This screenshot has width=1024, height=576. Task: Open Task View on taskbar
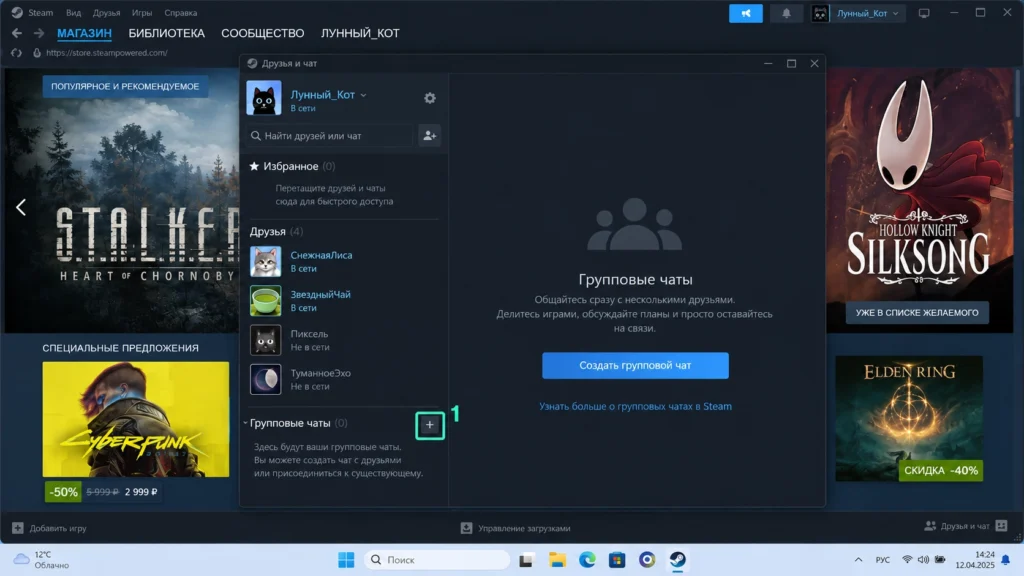click(526, 560)
